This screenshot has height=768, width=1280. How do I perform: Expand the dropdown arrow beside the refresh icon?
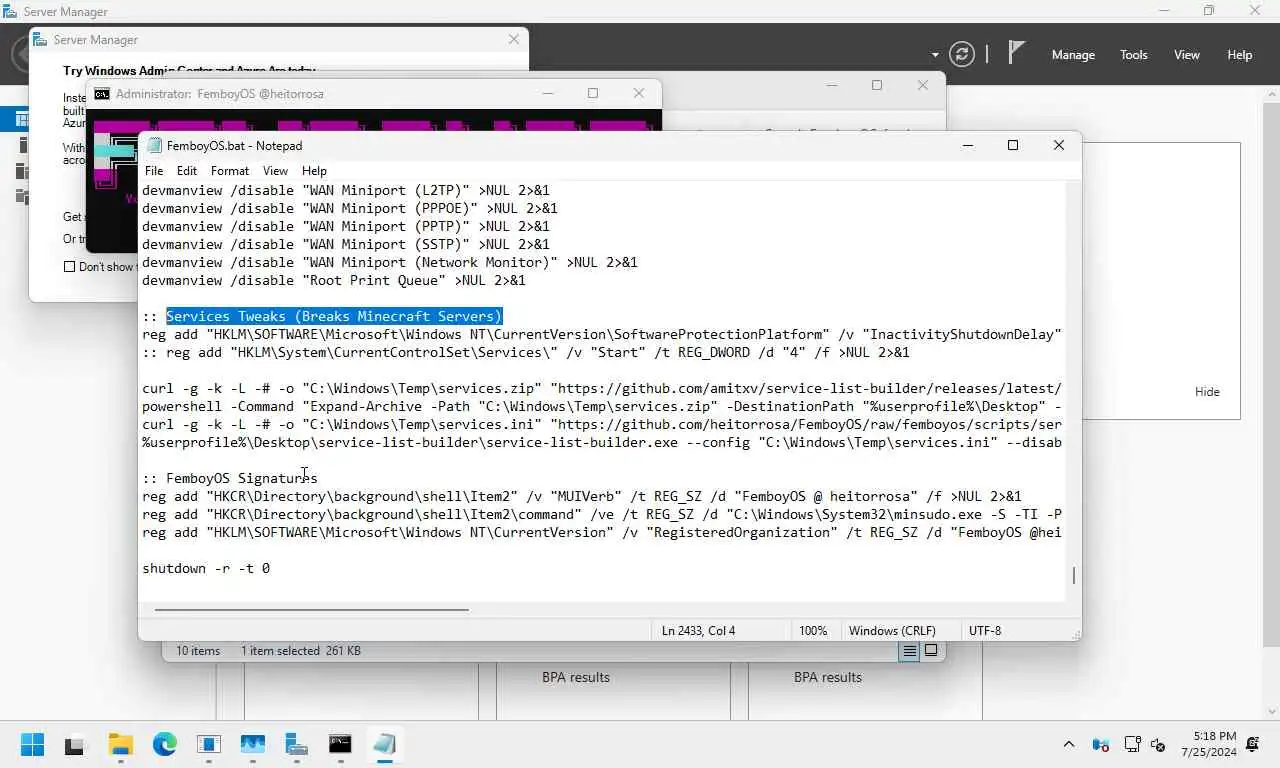point(935,55)
